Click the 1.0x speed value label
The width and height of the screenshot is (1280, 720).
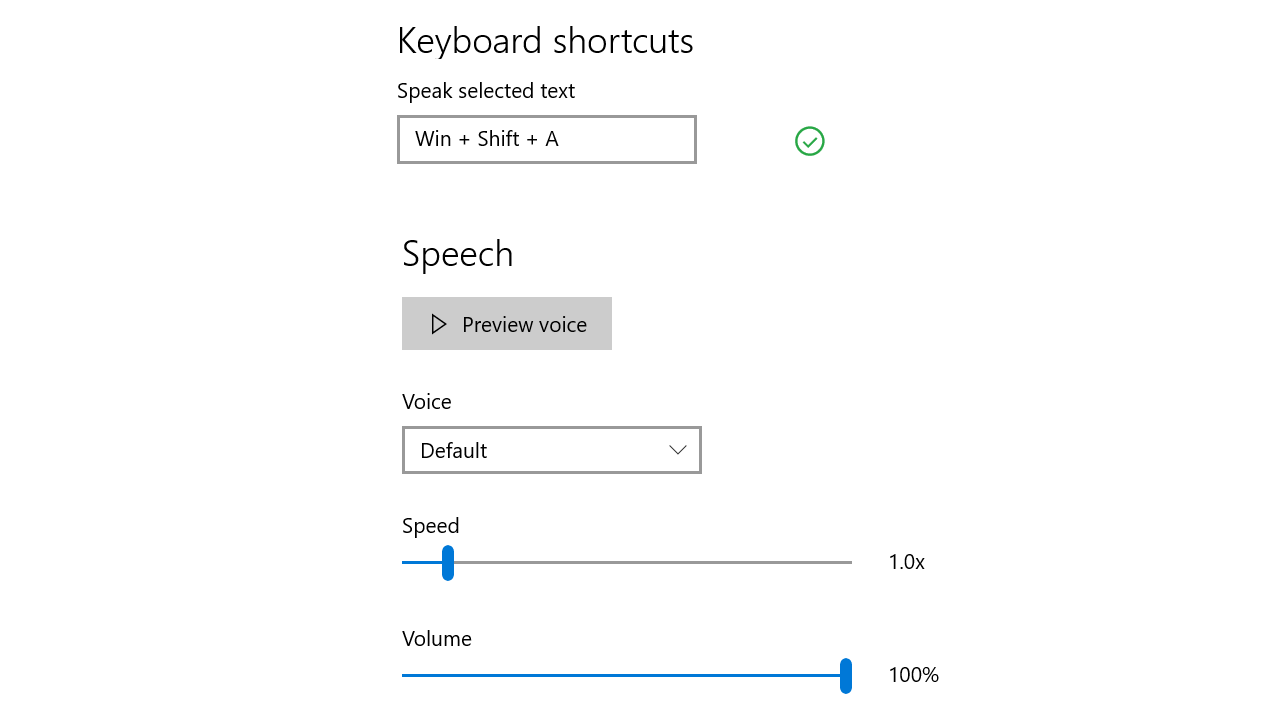point(907,562)
